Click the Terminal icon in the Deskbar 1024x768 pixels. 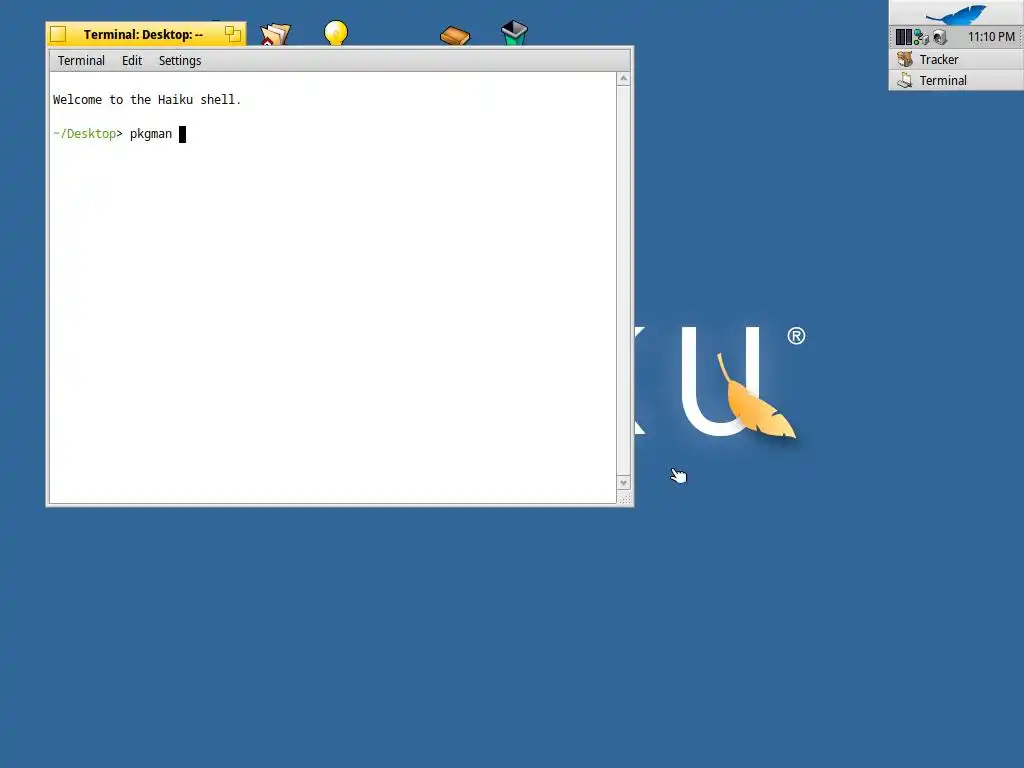tap(904, 80)
